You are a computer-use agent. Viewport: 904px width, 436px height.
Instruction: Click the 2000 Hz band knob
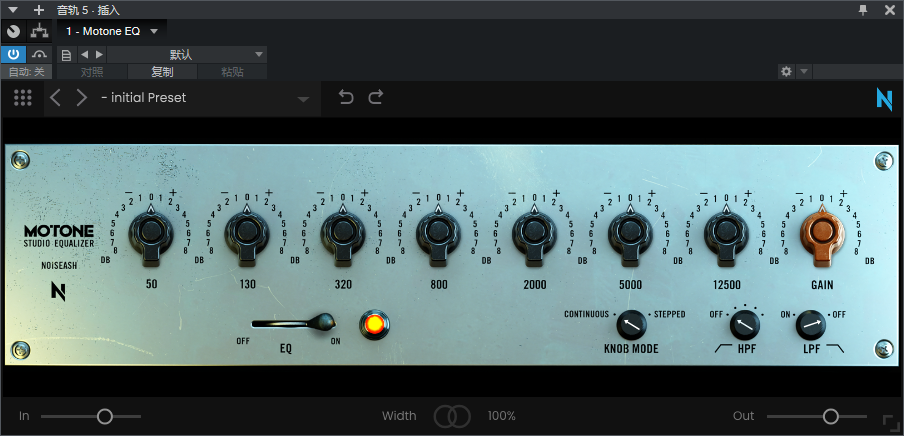click(535, 232)
